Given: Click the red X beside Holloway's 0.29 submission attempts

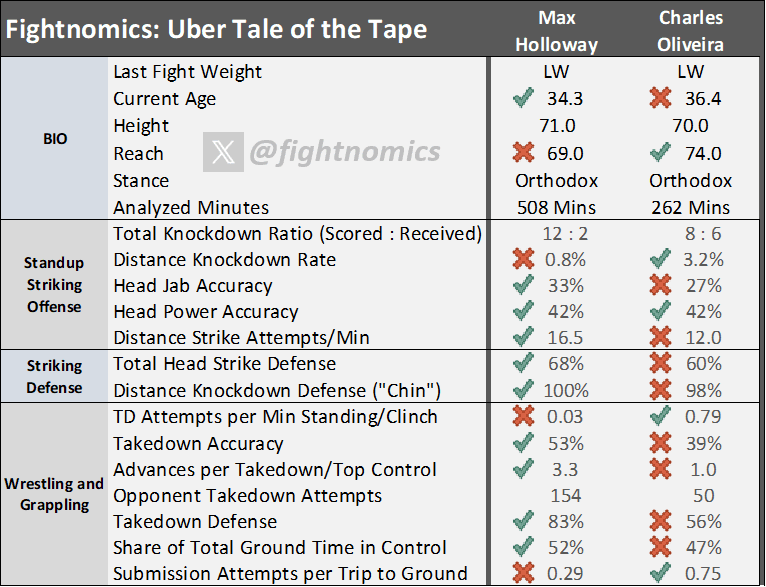Looking at the screenshot, I should [x=521, y=574].
